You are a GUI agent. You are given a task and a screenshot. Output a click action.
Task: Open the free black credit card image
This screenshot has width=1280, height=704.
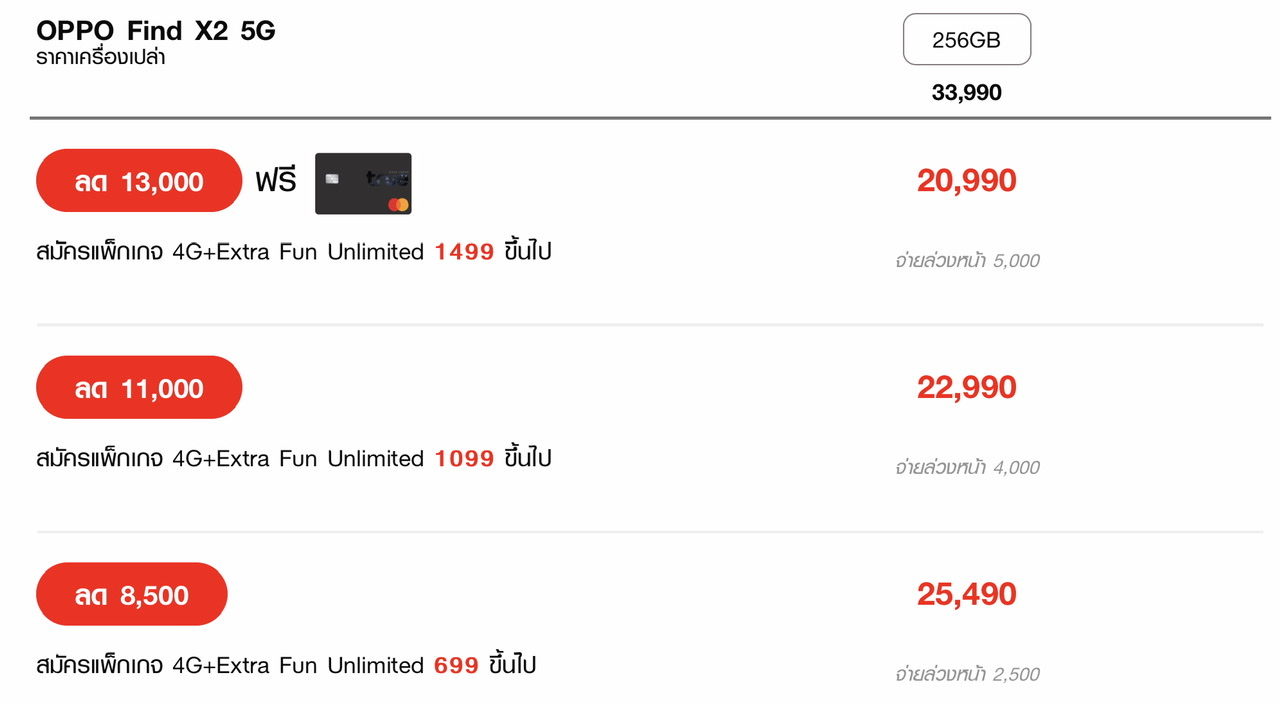[363, 183]
